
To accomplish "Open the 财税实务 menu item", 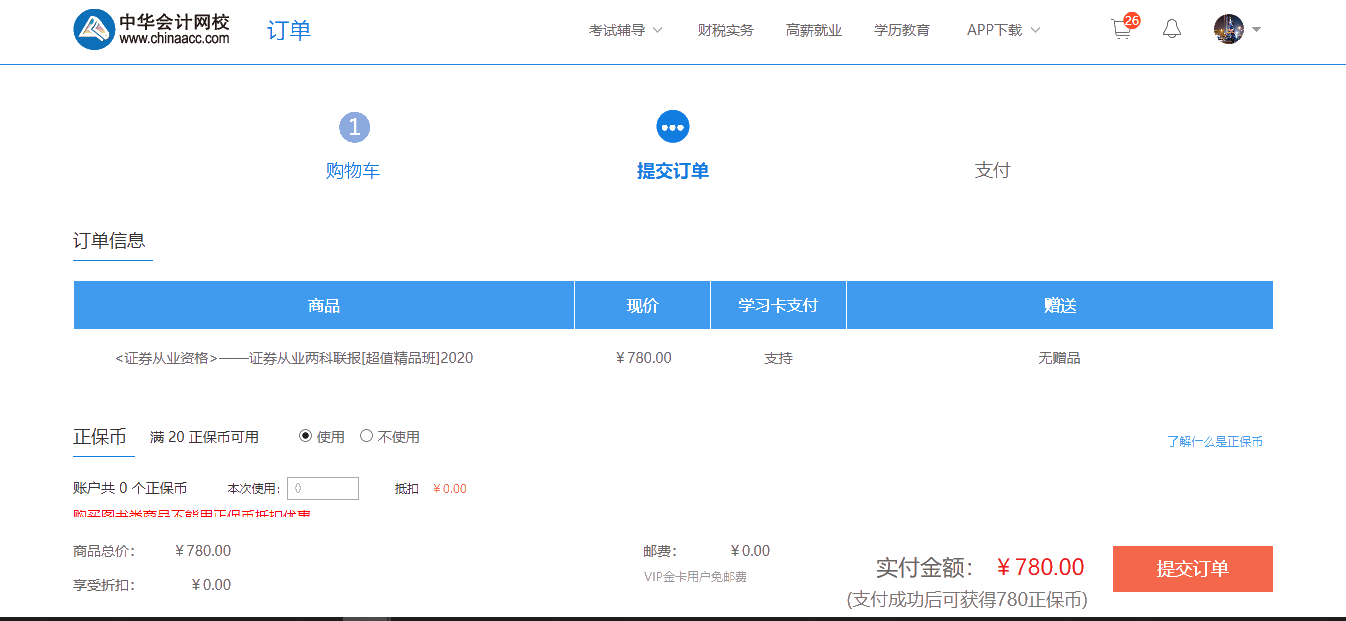I will [x=725, y=30].
